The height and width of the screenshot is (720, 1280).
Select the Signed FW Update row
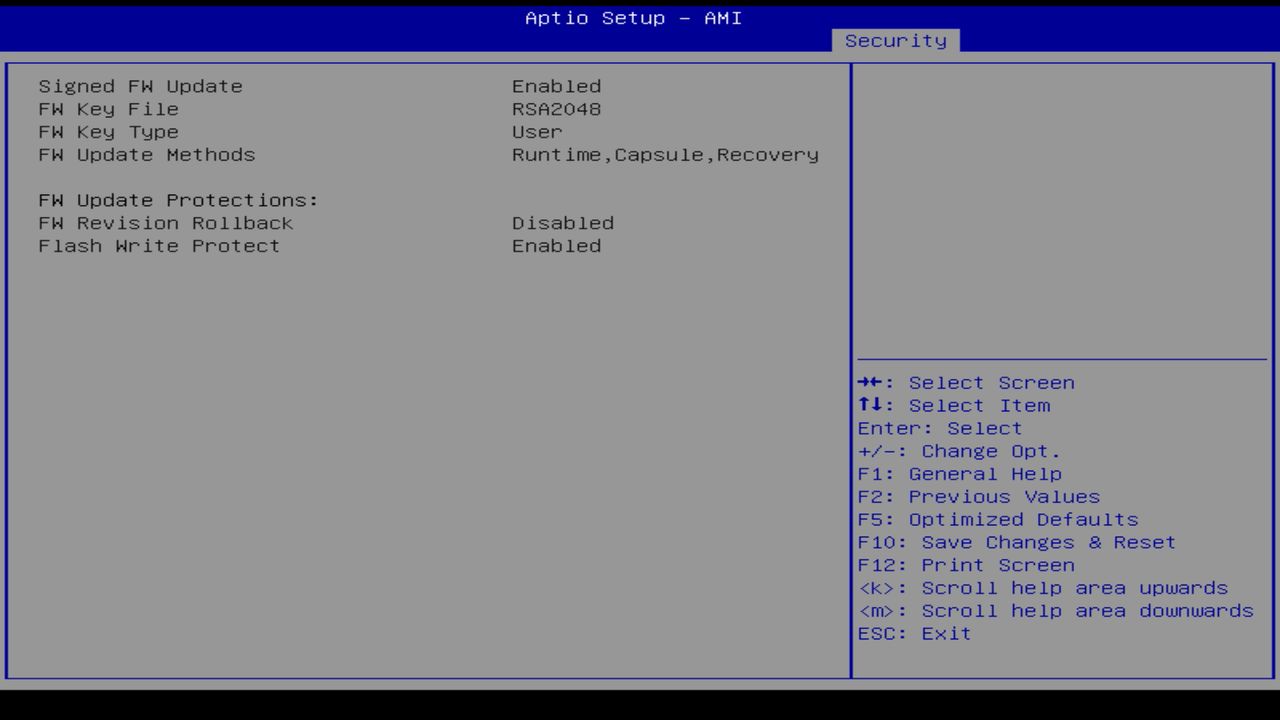(x=140, y=86)
